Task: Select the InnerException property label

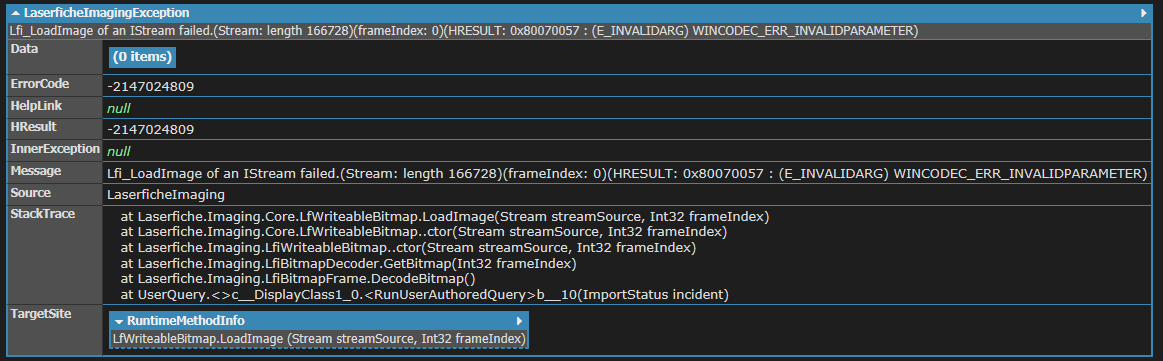Action: [55, 148]
